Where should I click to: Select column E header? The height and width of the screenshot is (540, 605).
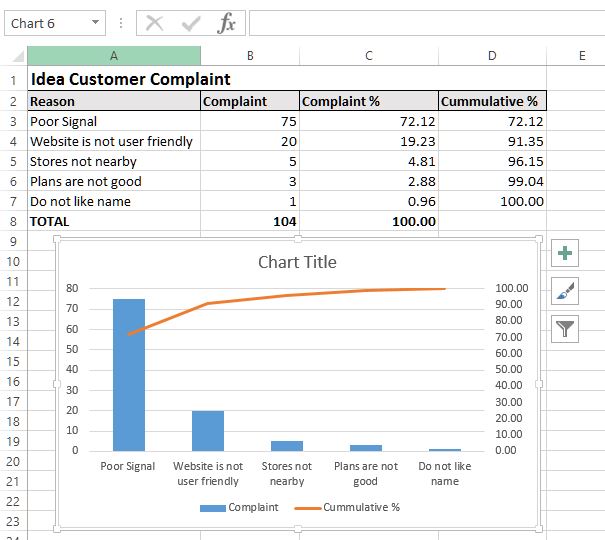point(582,56)
